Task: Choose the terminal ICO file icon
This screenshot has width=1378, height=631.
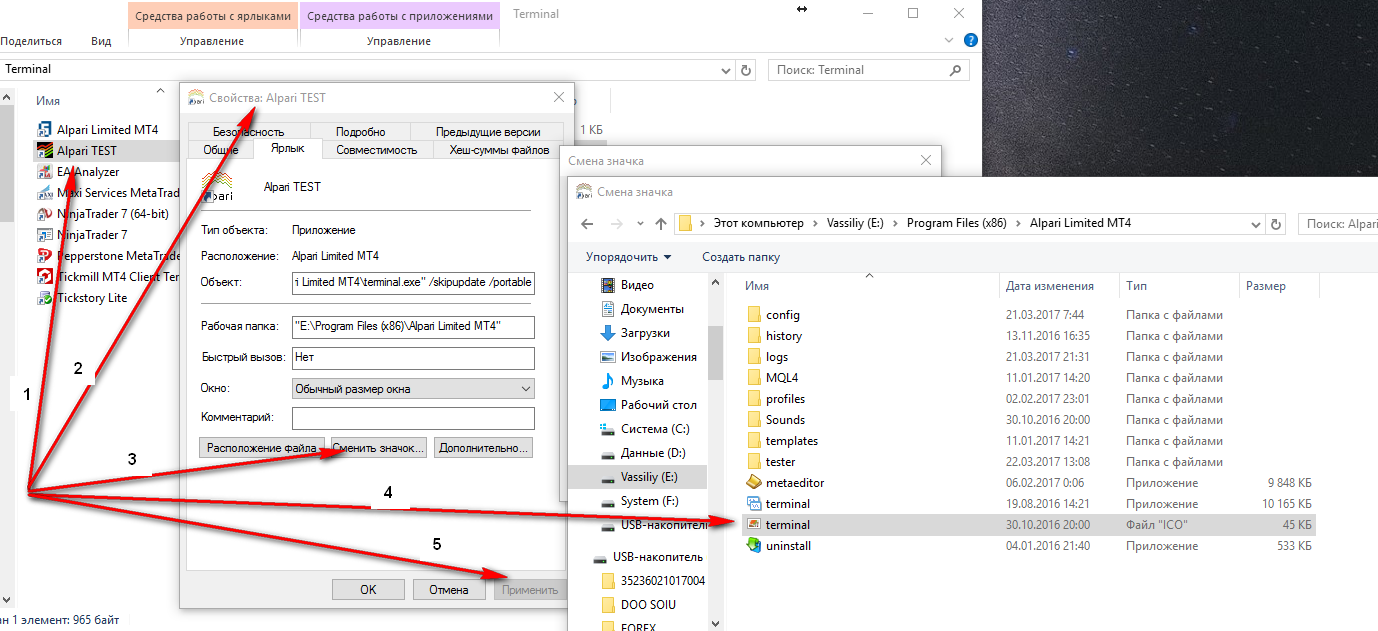Action: pyautogui.click(x=755, y=525)
